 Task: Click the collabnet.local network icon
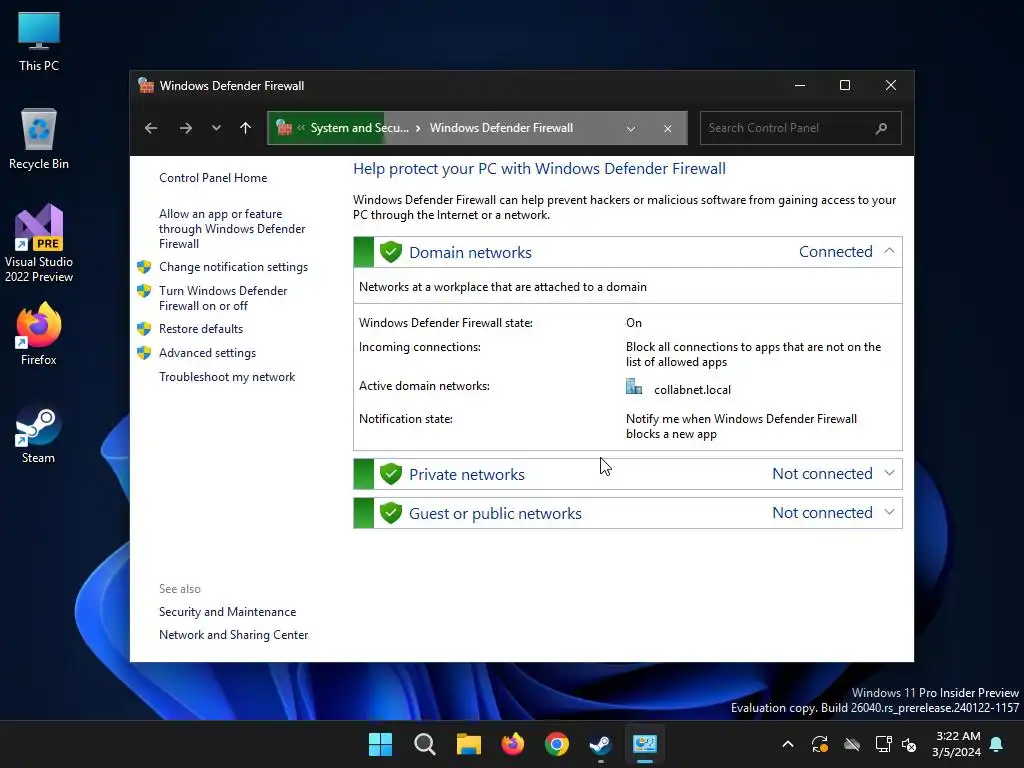pos(633,387)
